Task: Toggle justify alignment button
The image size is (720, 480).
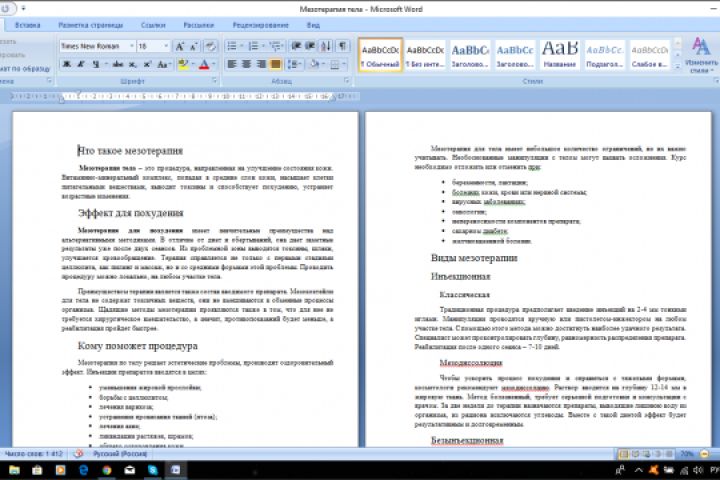Action: click(x=275, y=64)
